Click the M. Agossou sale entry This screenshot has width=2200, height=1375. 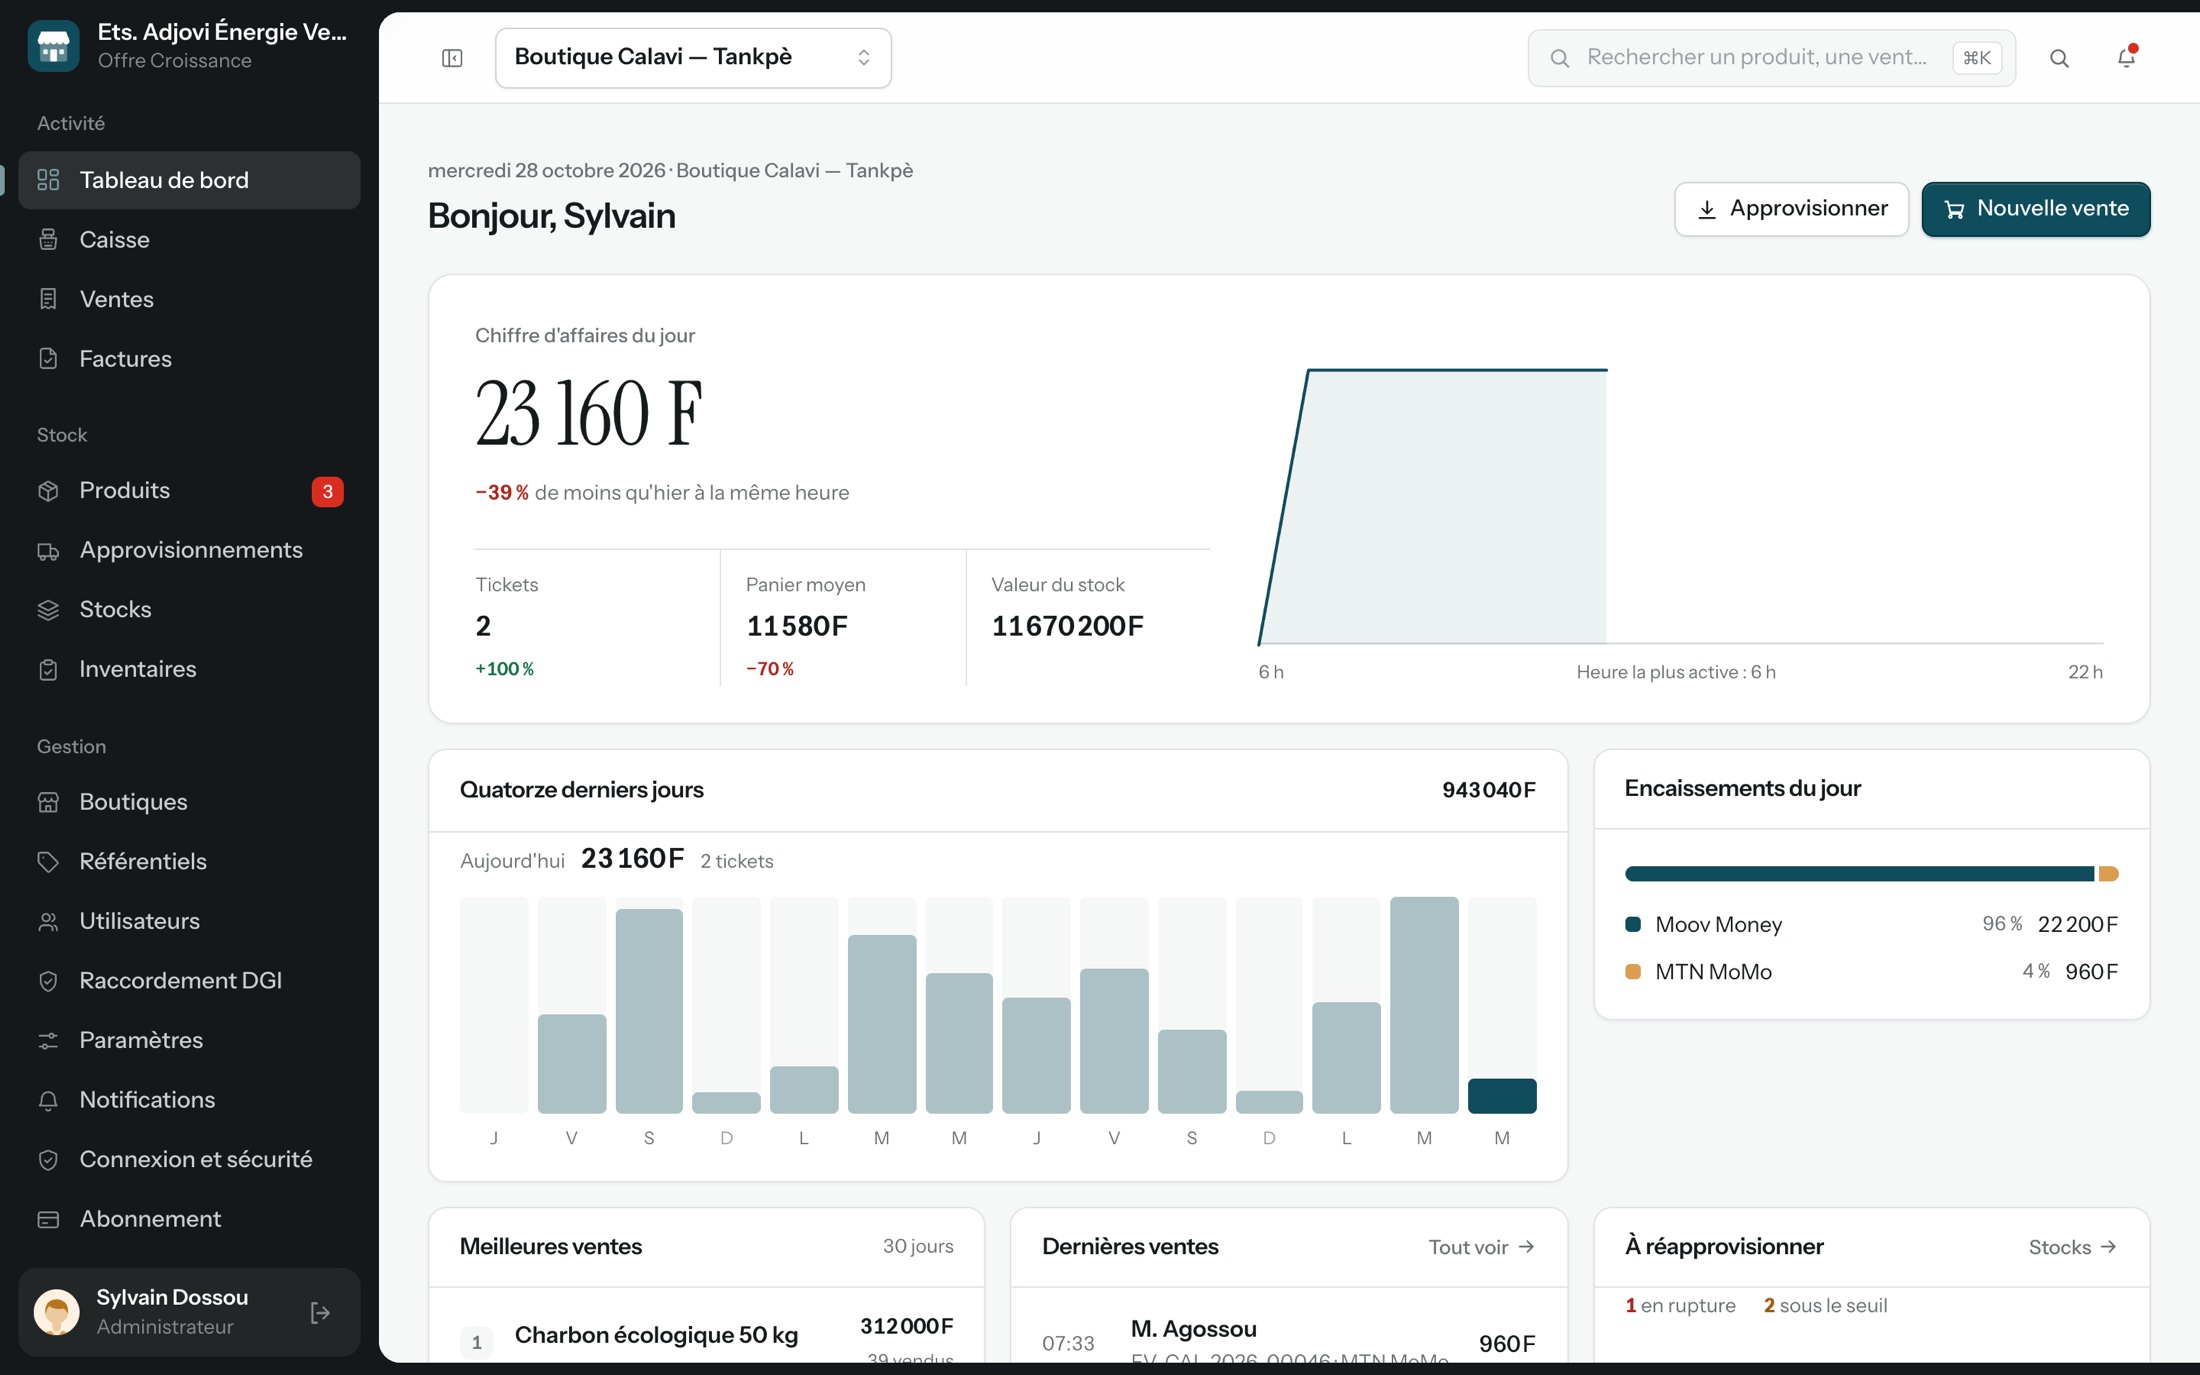[x=1288, y=1338]
